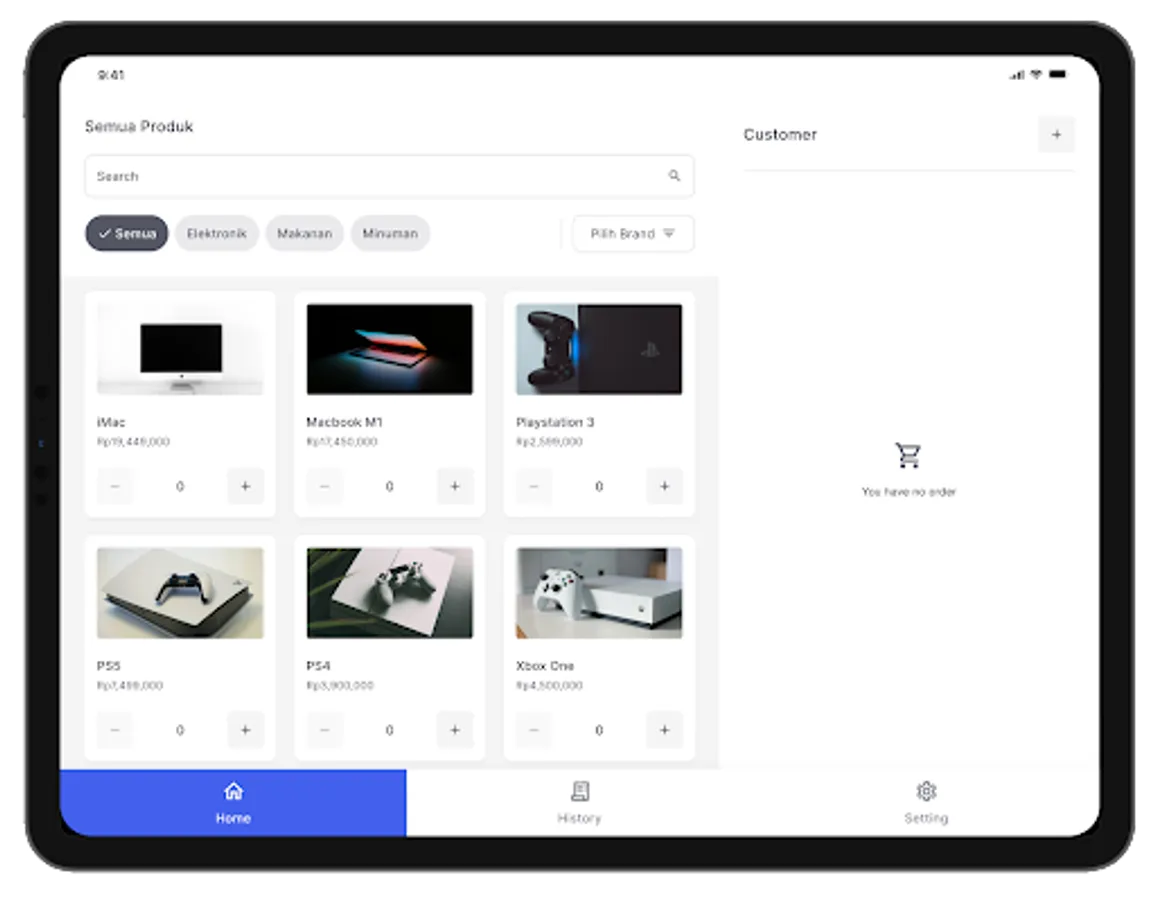Select the Elektronik category chip

click(x=217, y=233)
